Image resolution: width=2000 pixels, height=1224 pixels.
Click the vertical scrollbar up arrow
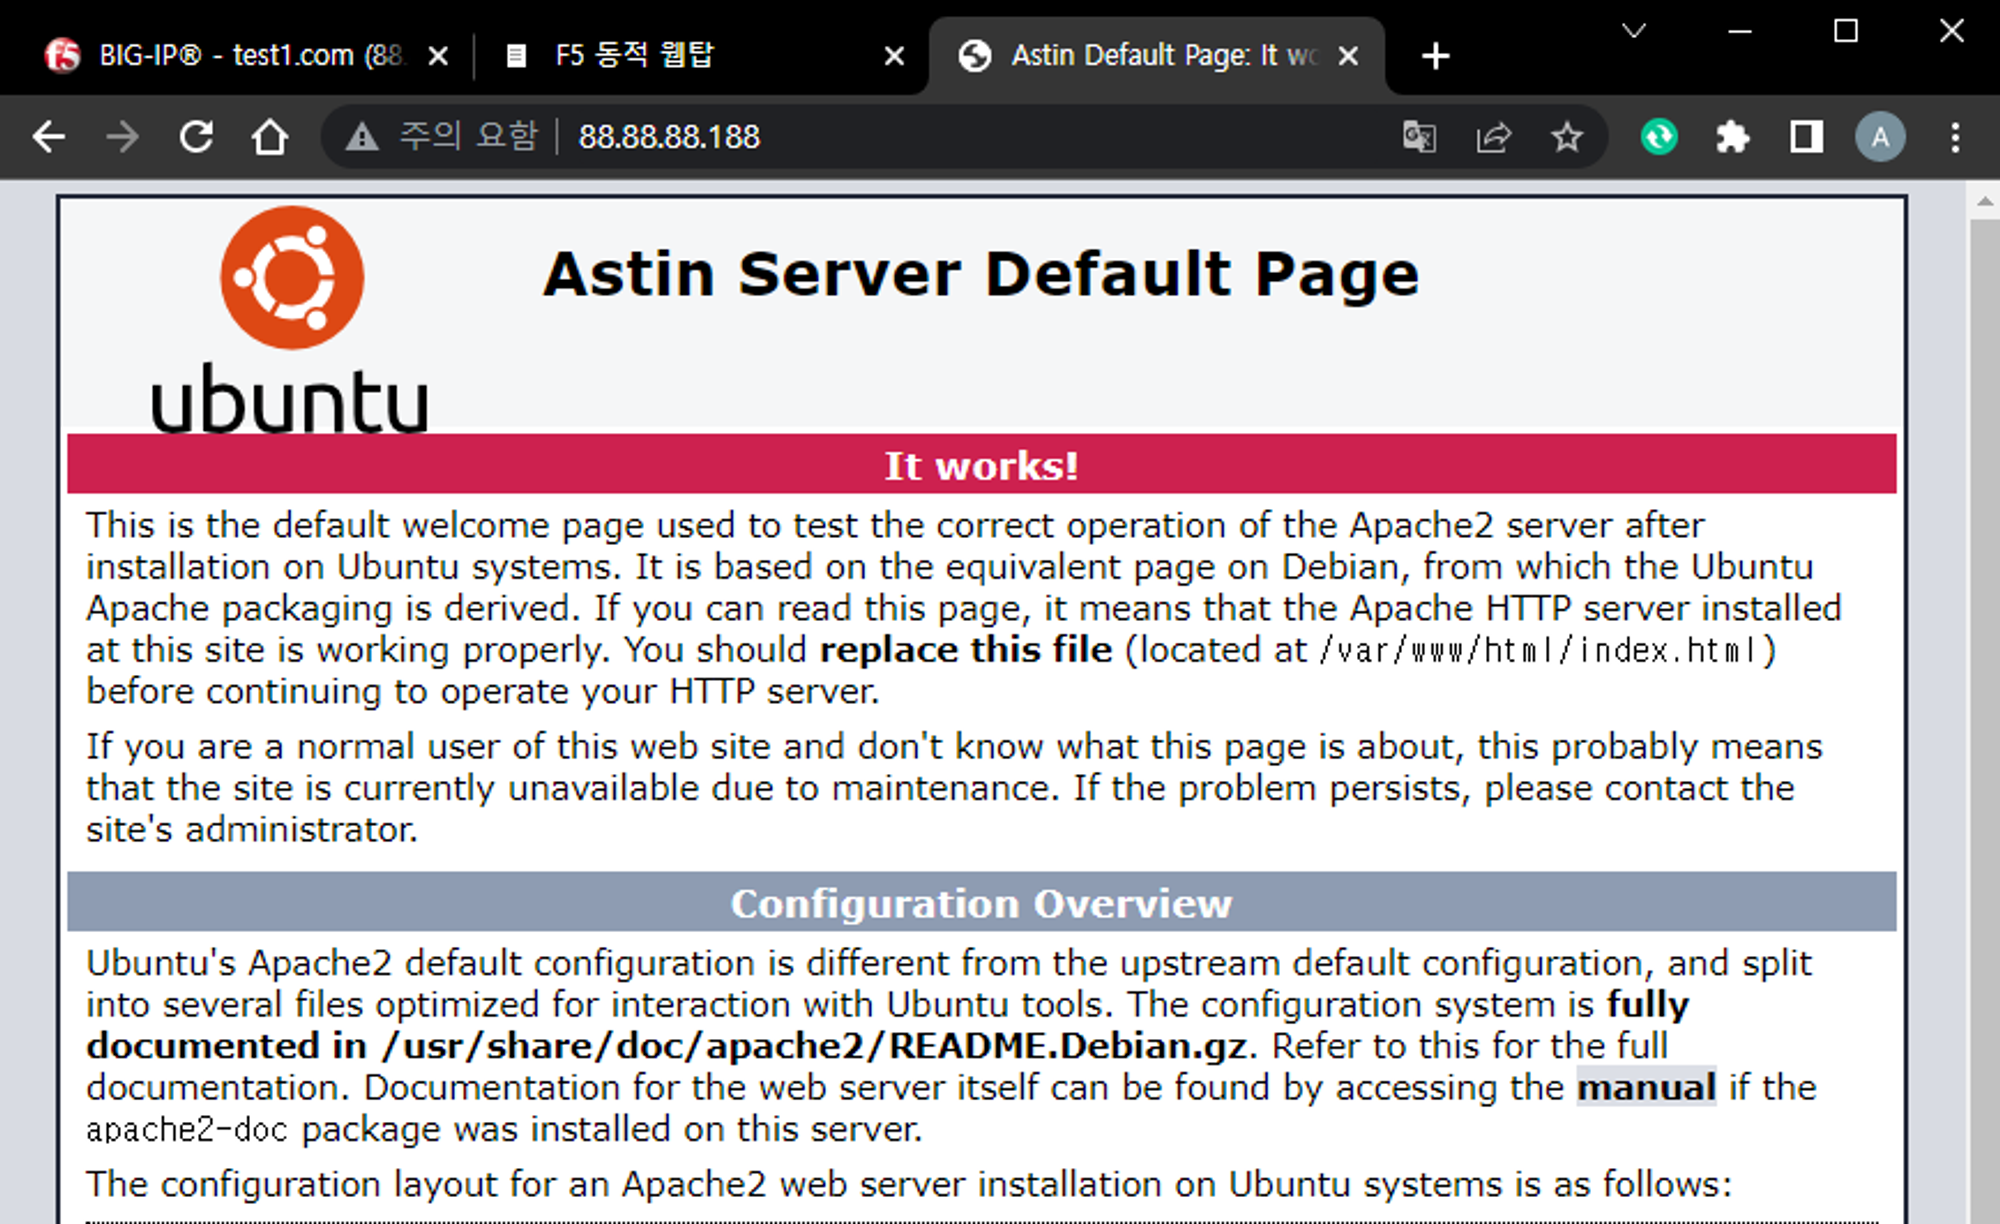click(x=1984, y=203)
